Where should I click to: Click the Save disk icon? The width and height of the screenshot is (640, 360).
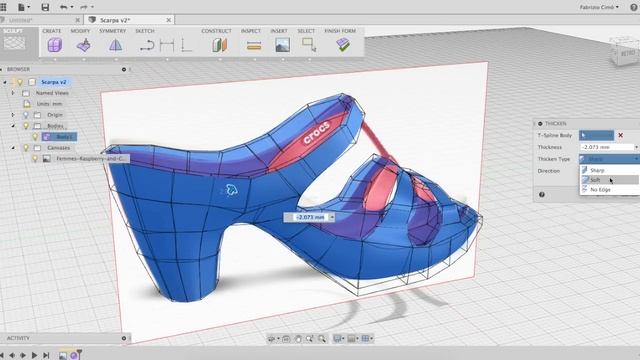click(x=45, y=7)
